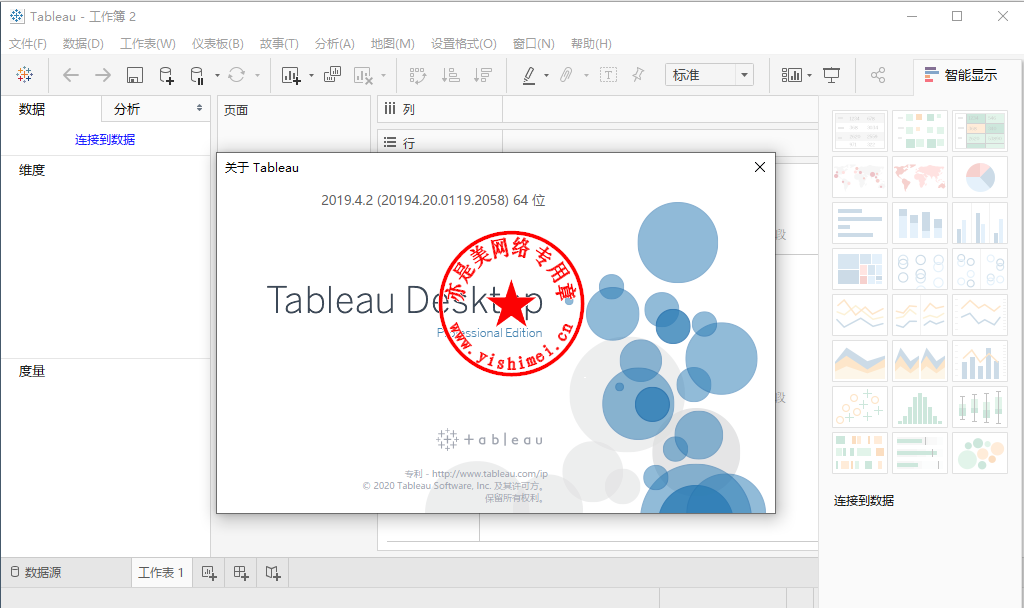Click the 分析 pane switcher arrows

(199, 108)
